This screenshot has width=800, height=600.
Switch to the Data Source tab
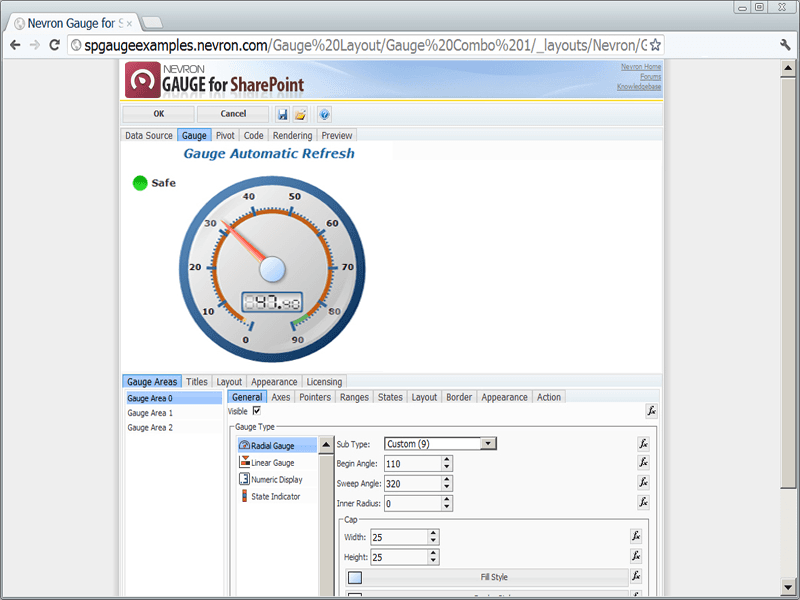[x=149, y=135]
